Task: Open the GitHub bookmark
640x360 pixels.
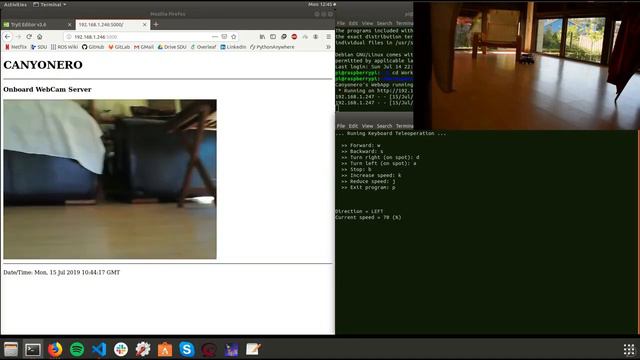Action: 93,47
